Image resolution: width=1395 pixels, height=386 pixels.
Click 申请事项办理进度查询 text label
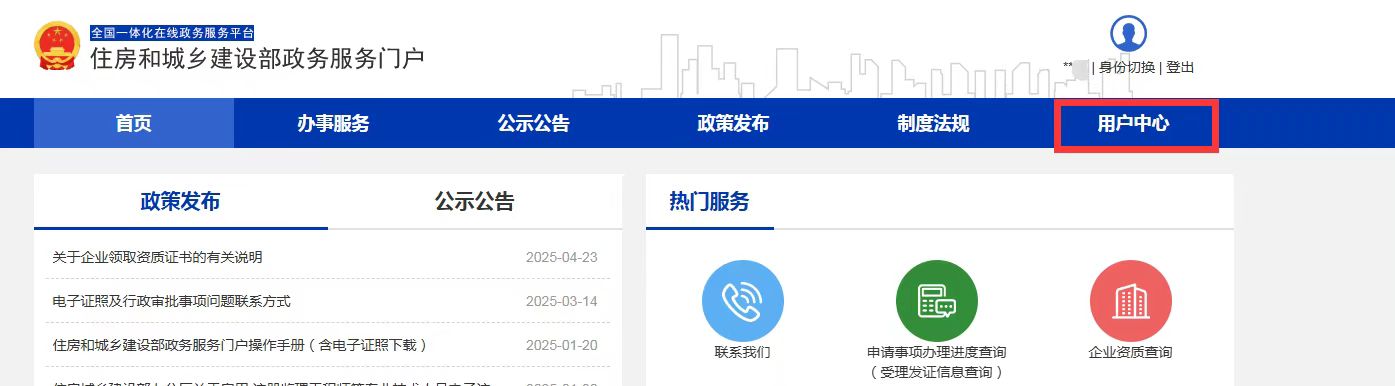[937, 353]
